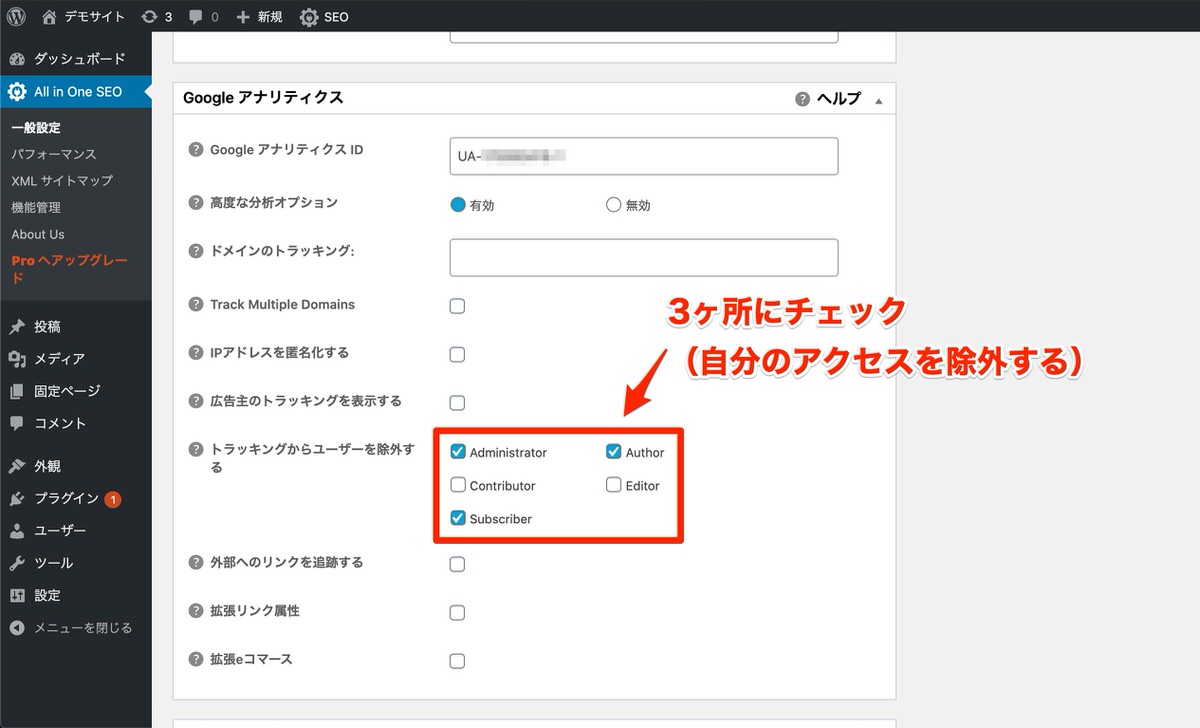
Task: Click the SEO gear icon in admin bar
Action: pos(309,17)
